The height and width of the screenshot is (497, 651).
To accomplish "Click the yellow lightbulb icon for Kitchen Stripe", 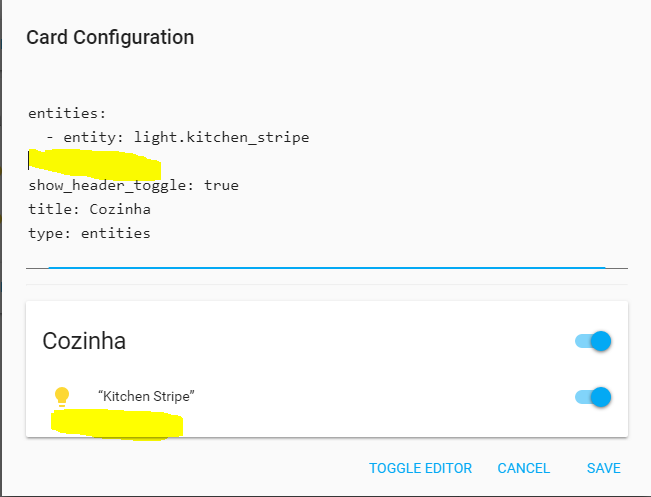I will (x=62, y=397).
